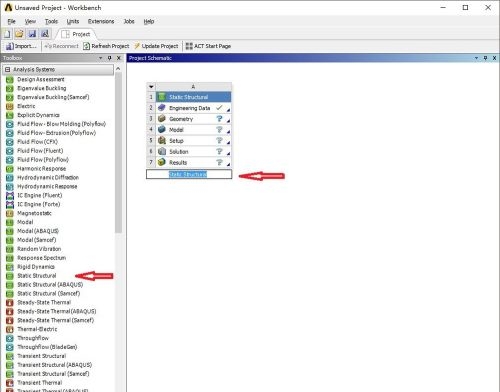This screenshot has width=500, height=392.
Task: Open the Extensions menu
Action: coord(101,21)
